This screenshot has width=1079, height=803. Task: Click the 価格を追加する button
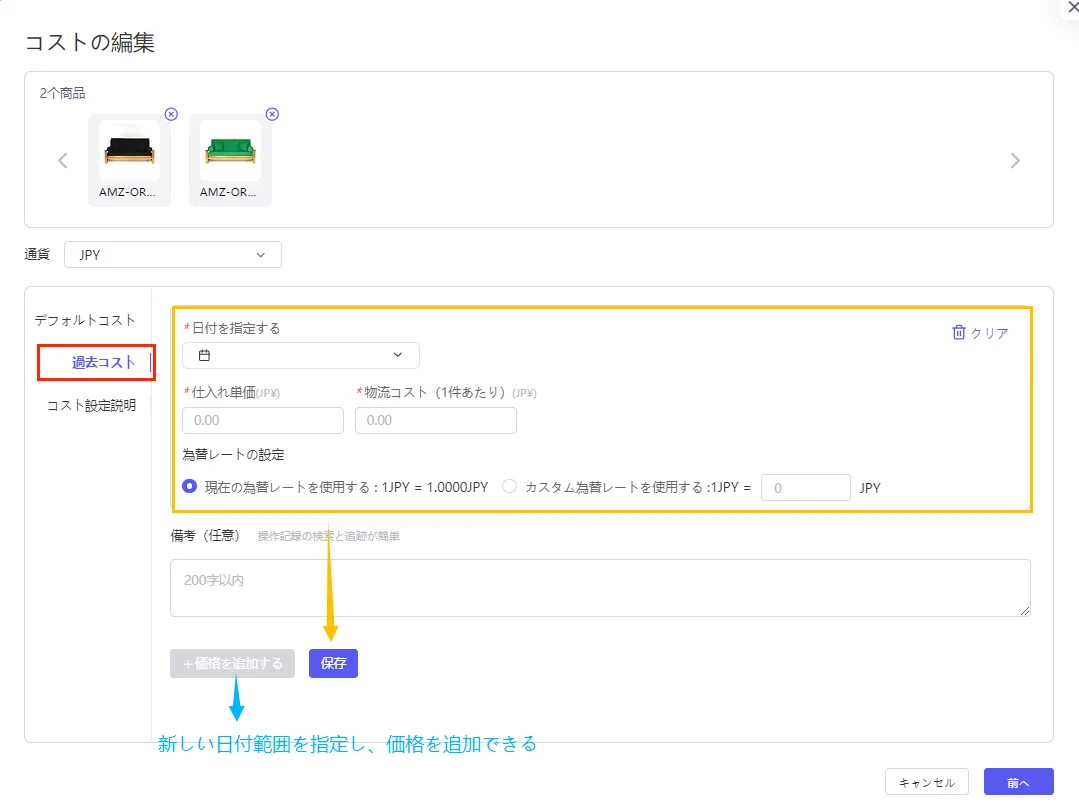pyautogui.click(x=233, y=663)
